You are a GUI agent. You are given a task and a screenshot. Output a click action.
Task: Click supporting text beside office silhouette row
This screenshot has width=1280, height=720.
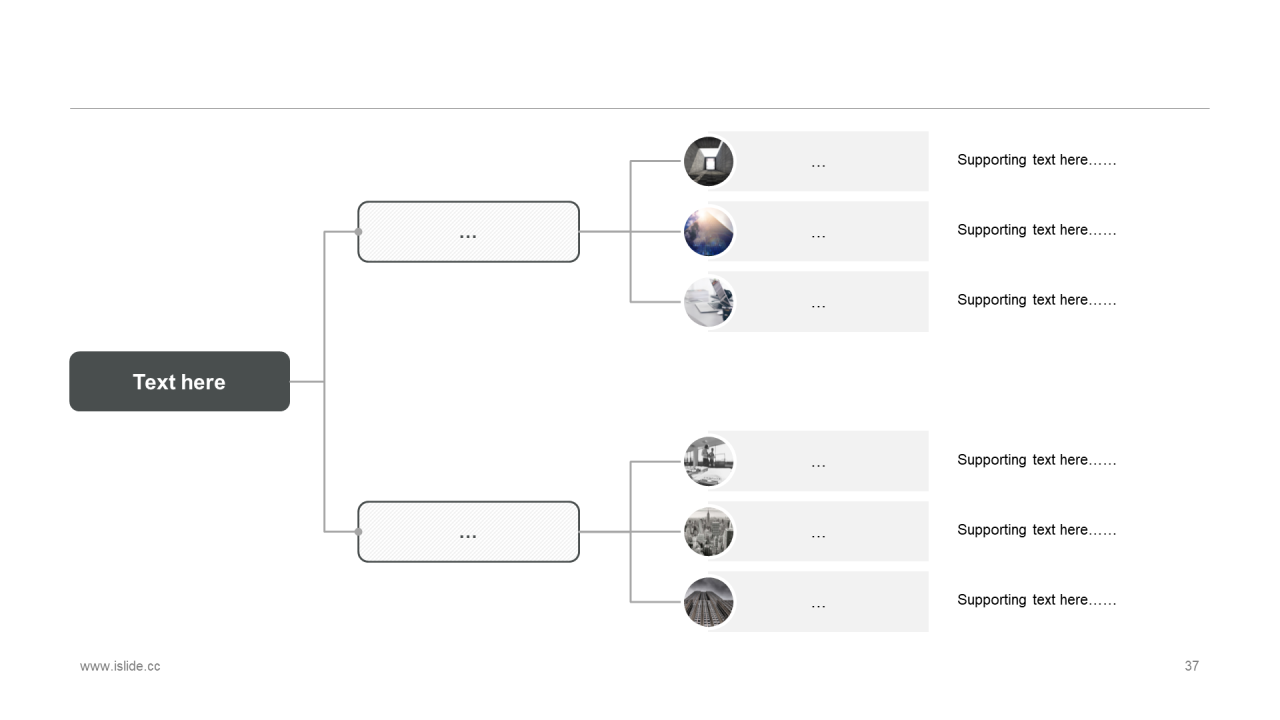[1037, 460]
